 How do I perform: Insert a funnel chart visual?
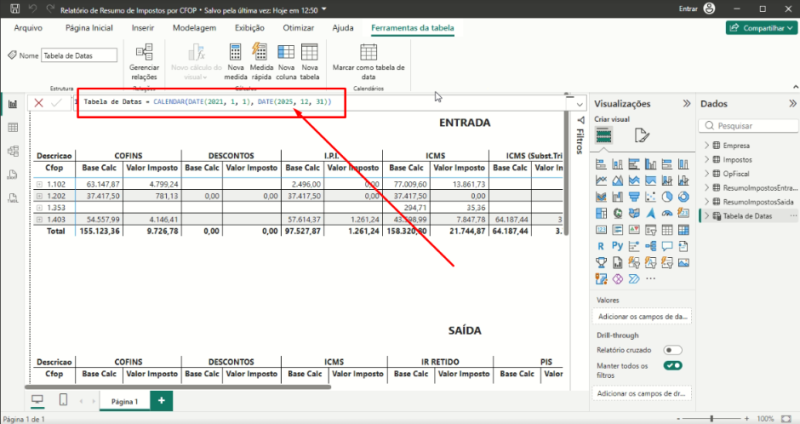634,197
